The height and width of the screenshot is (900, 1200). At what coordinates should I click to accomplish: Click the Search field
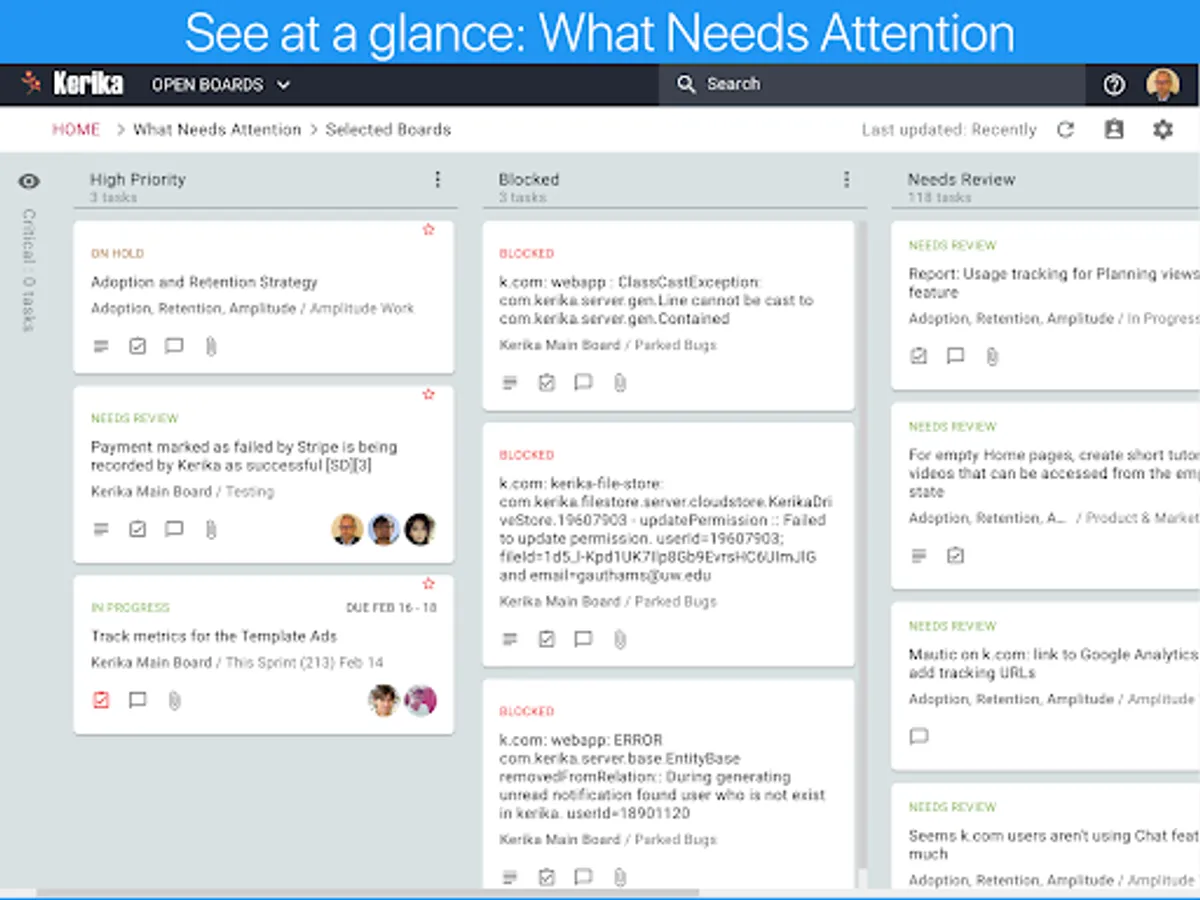pyautogui.click(x=871, y=84)
